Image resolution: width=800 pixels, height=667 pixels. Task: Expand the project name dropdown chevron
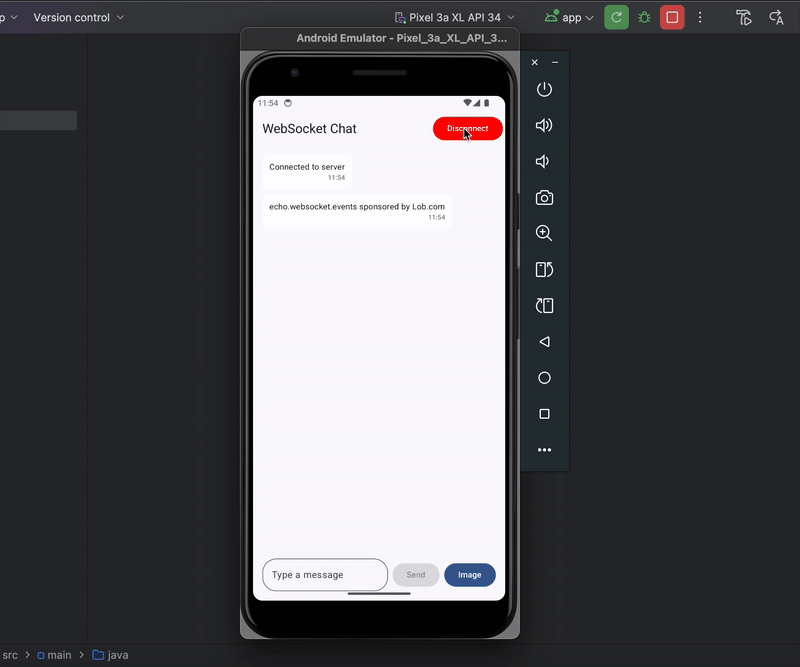pyautogui.click(x=14, y=17)
